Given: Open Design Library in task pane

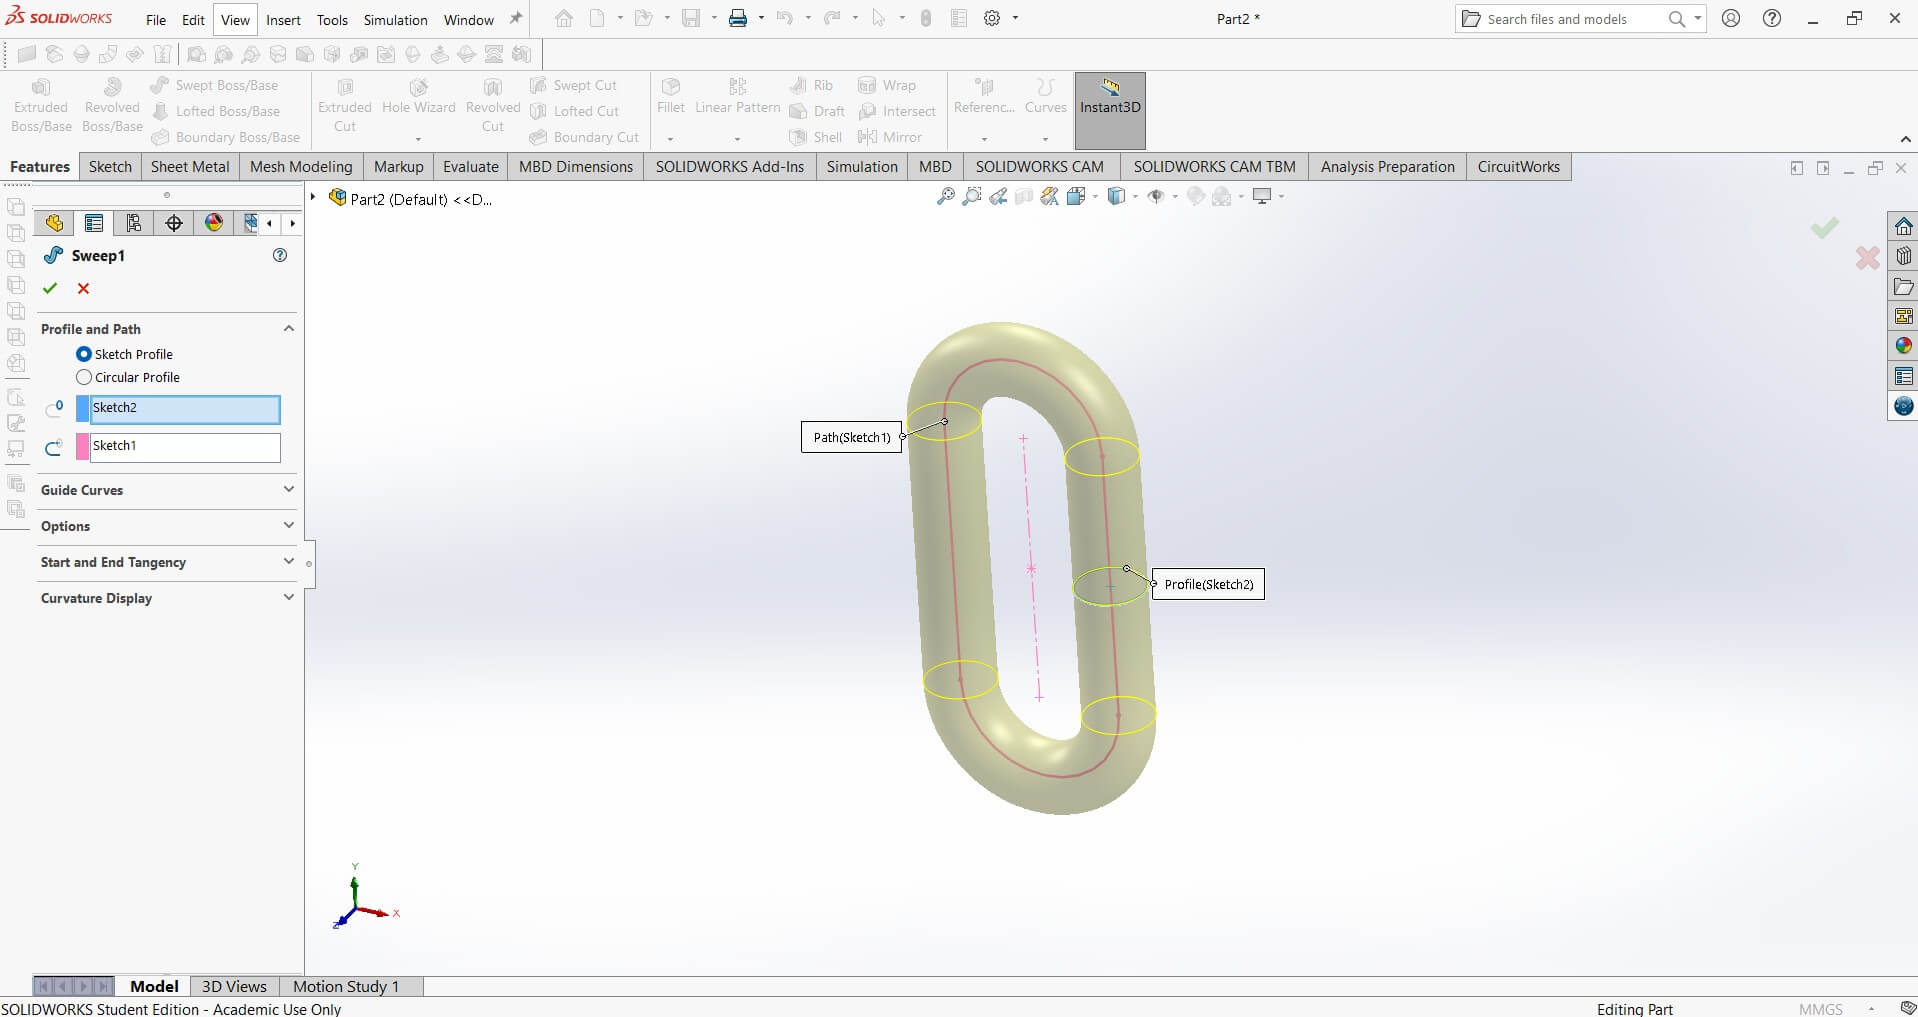Looking at the screenshot, I should pos(1903,256).
